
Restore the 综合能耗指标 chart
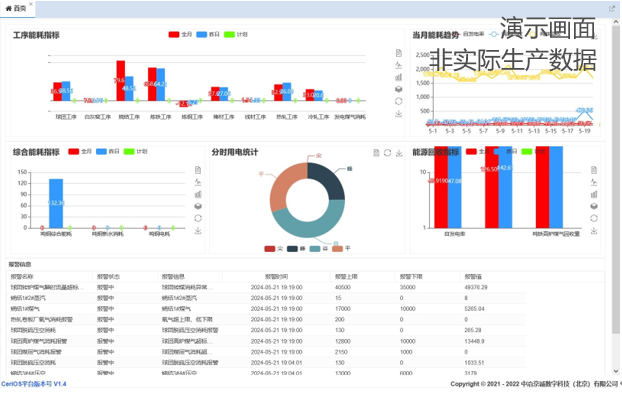pyautogui.click(x=198, y=218)
